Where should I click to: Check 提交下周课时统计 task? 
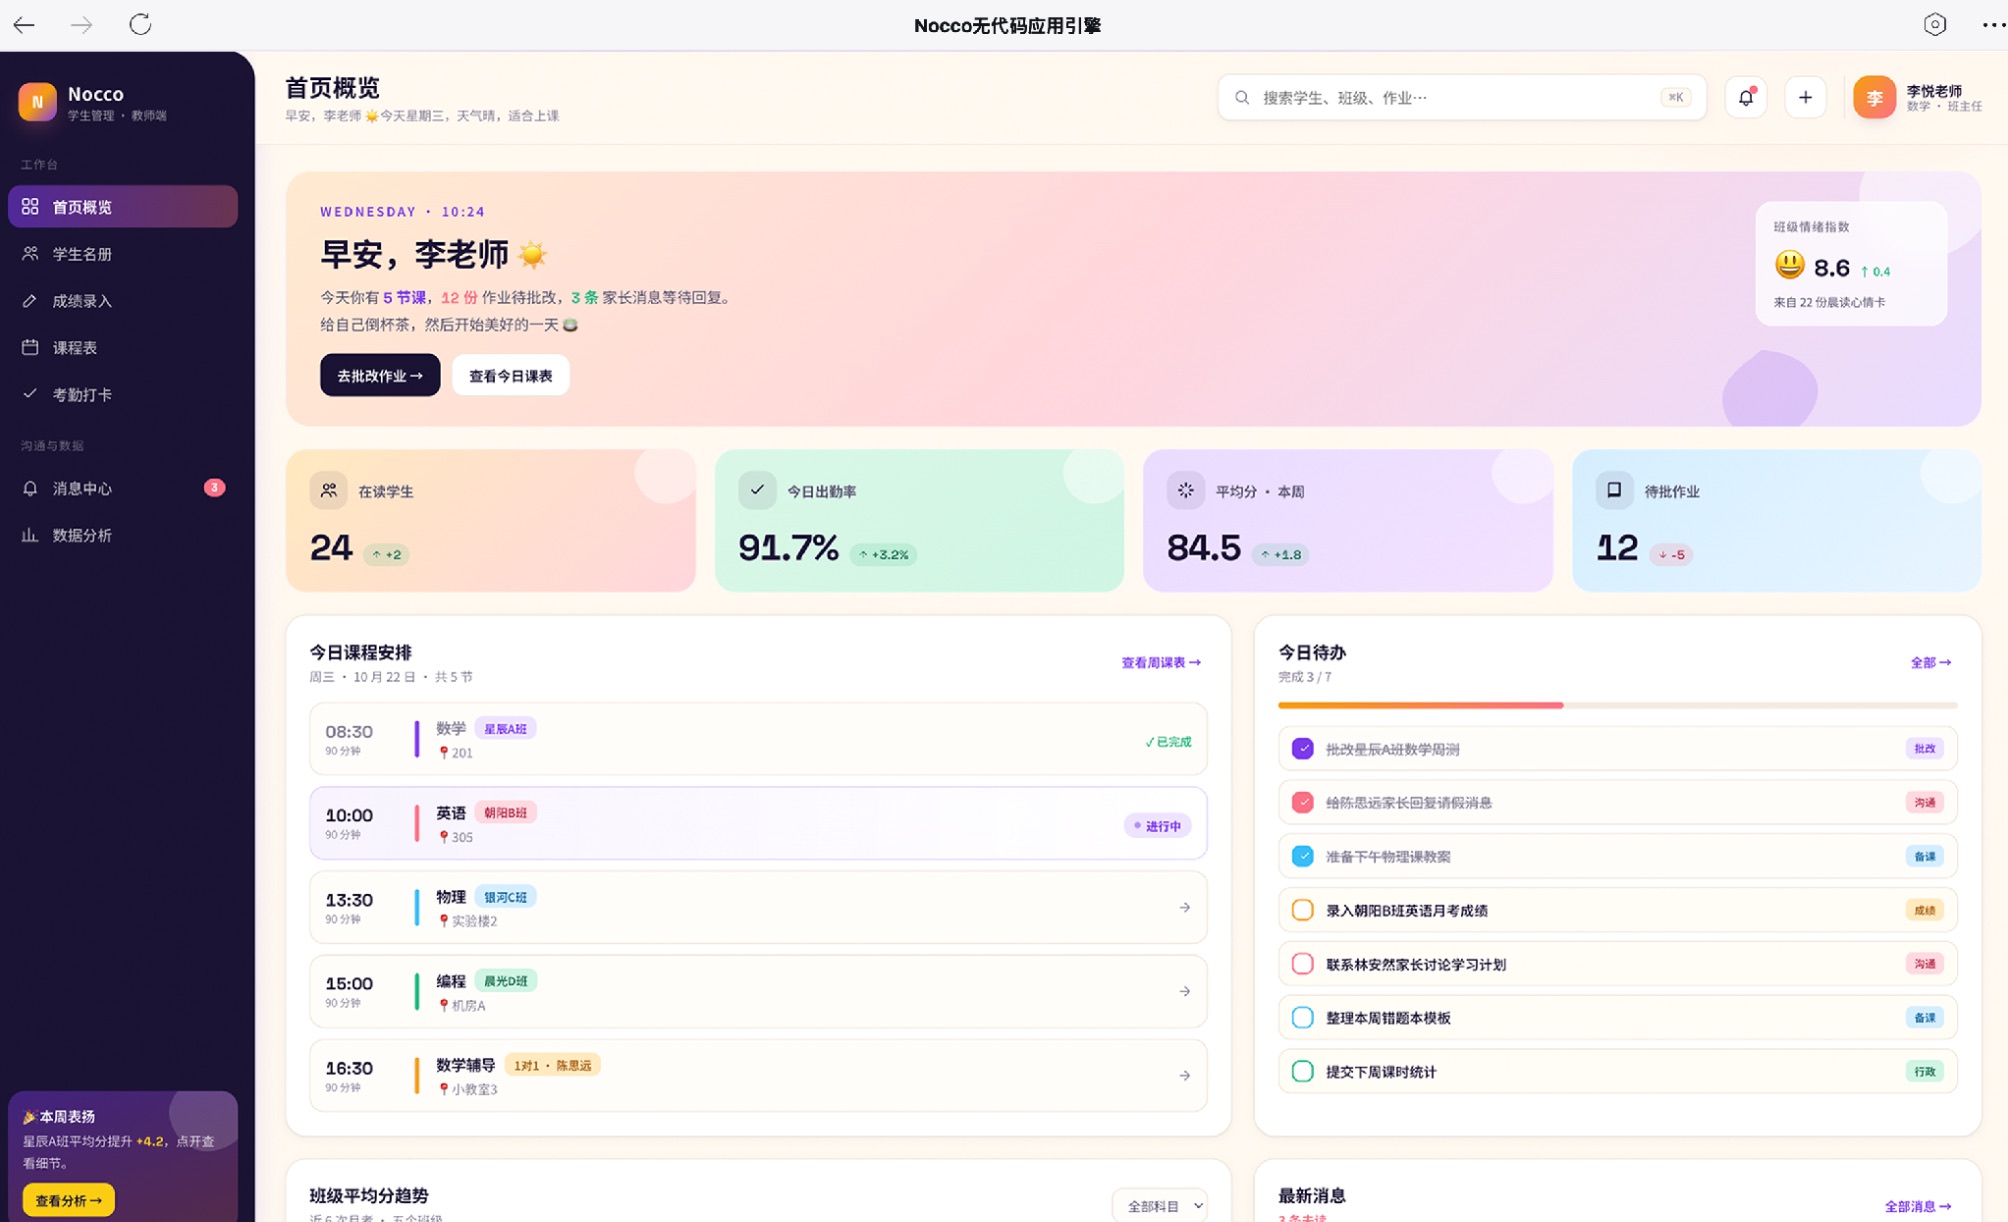click(x=1302, y=1072)
